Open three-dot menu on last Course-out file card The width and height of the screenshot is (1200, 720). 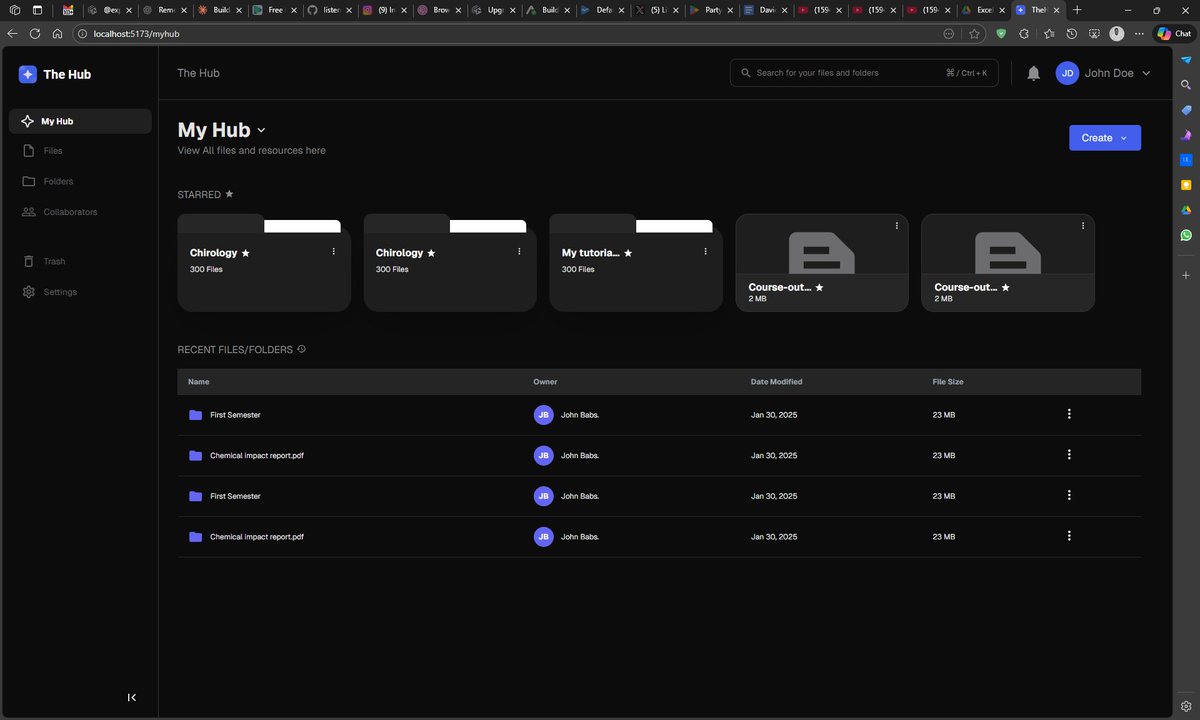click(x=1083, y=226)
